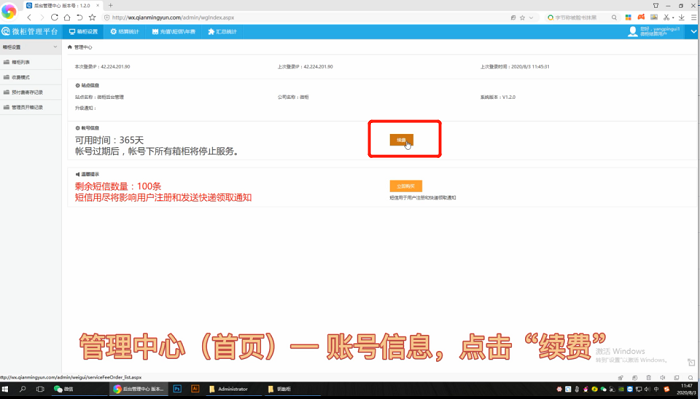Open Illustrator from the taskbar
This screenshot has width=700, height=399.
(x=195, y=389)
